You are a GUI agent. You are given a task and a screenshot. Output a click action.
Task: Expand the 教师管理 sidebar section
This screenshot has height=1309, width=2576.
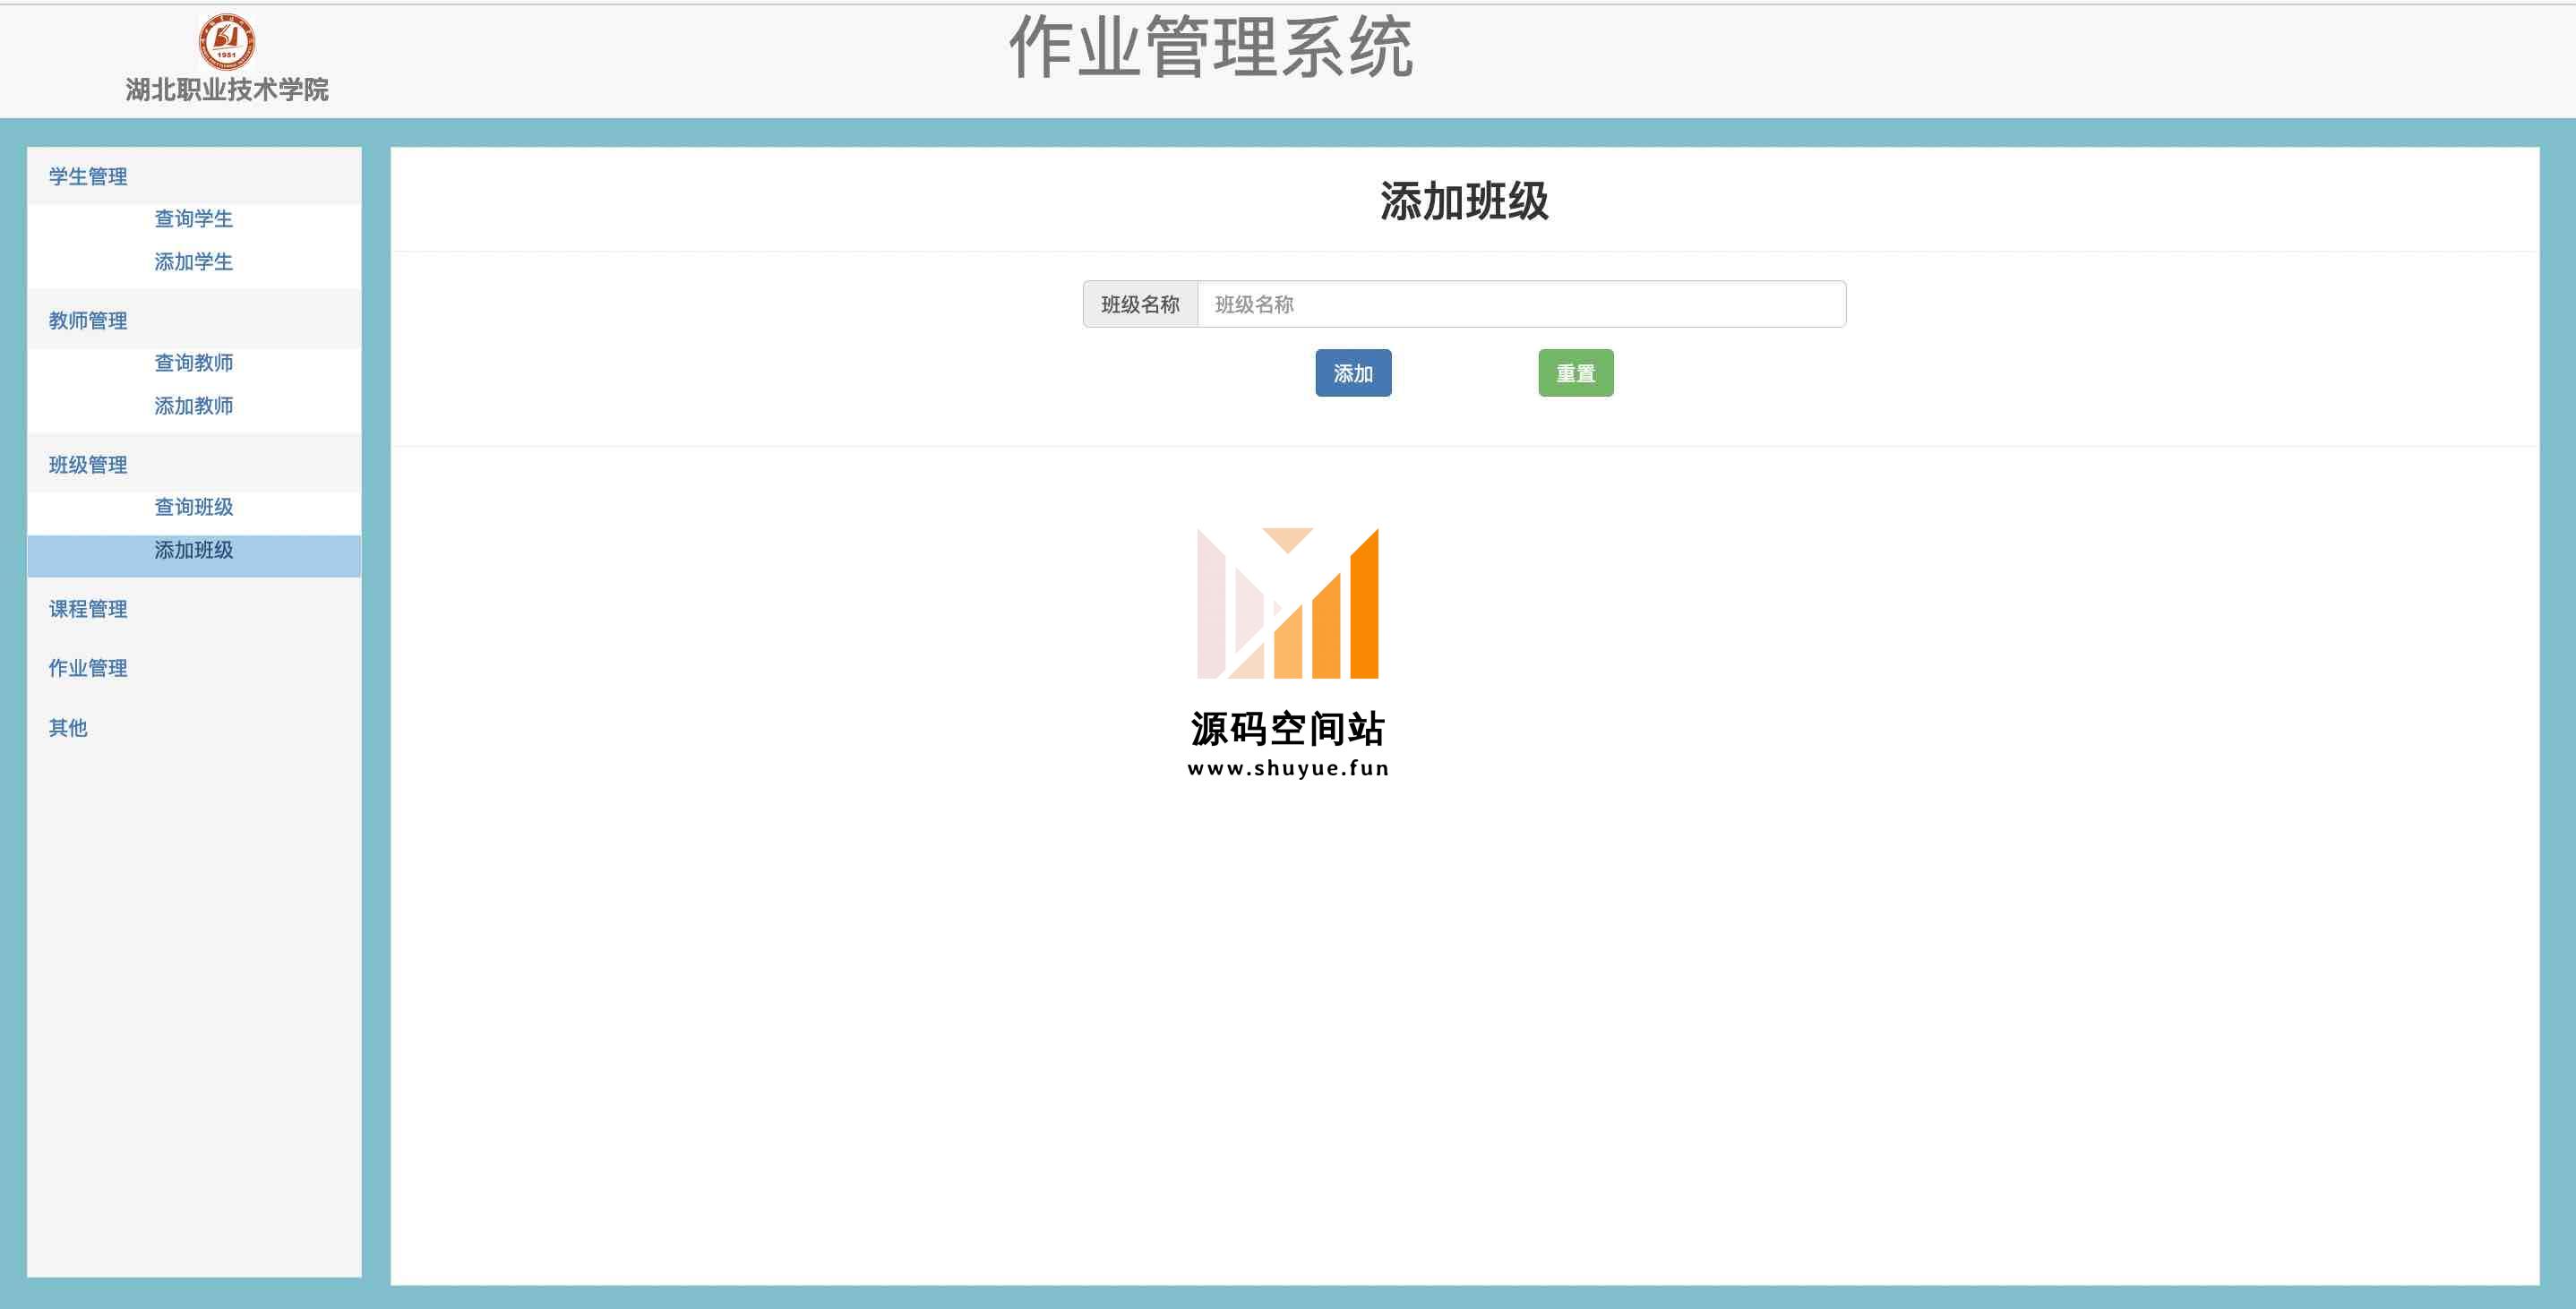(x=88, y=321)
